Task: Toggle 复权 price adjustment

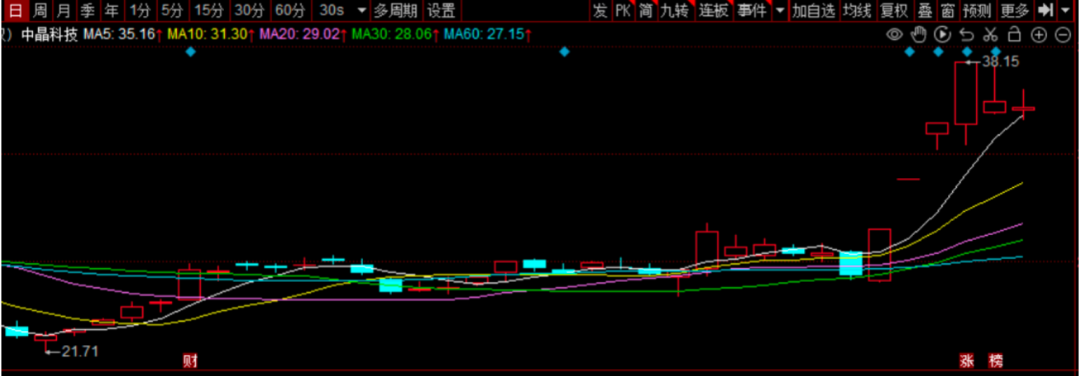Action: pyautogui.click(x=893, y=10)
